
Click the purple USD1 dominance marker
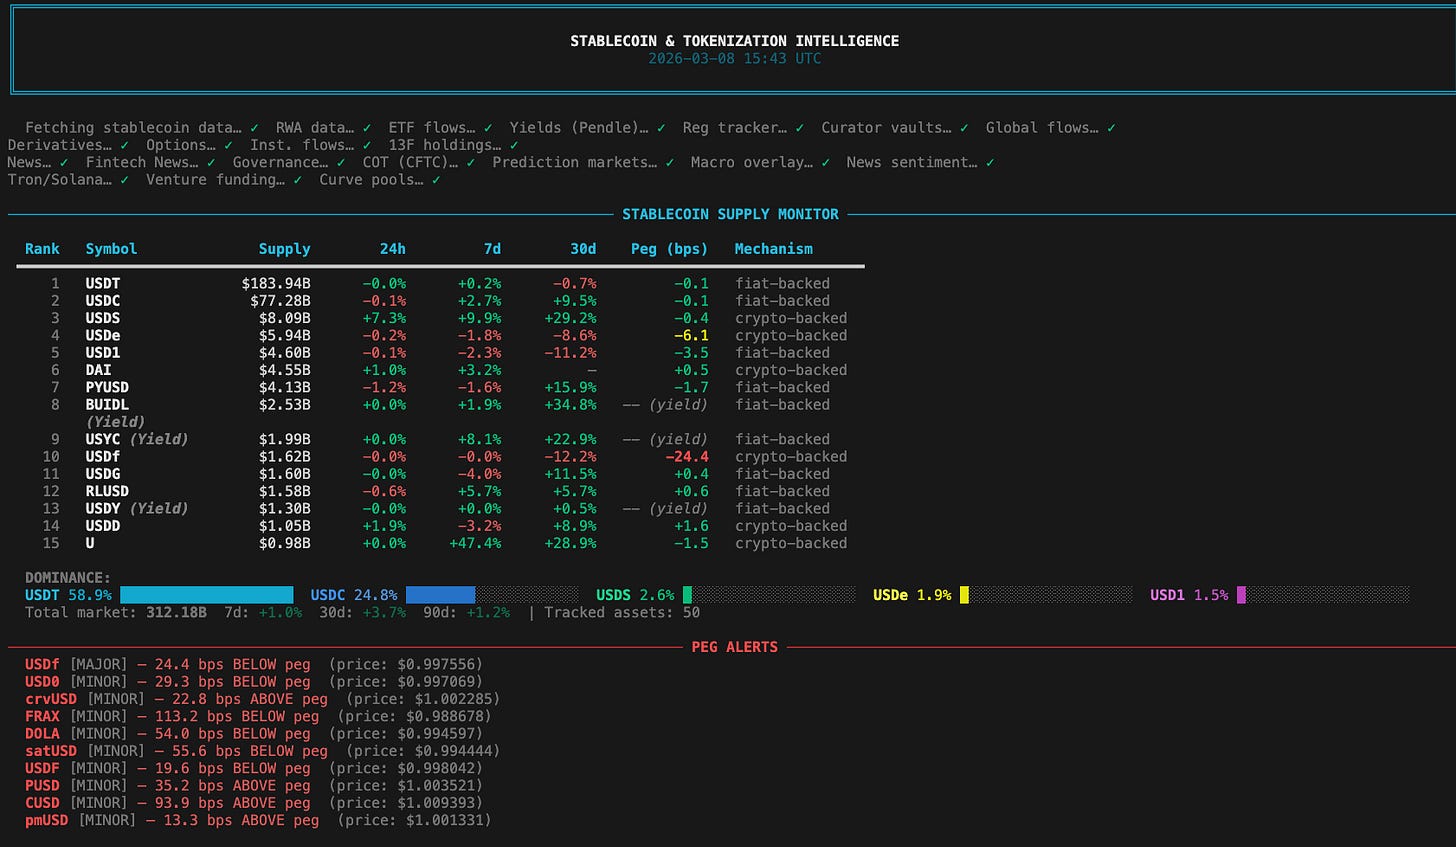tap(1241, 595)
